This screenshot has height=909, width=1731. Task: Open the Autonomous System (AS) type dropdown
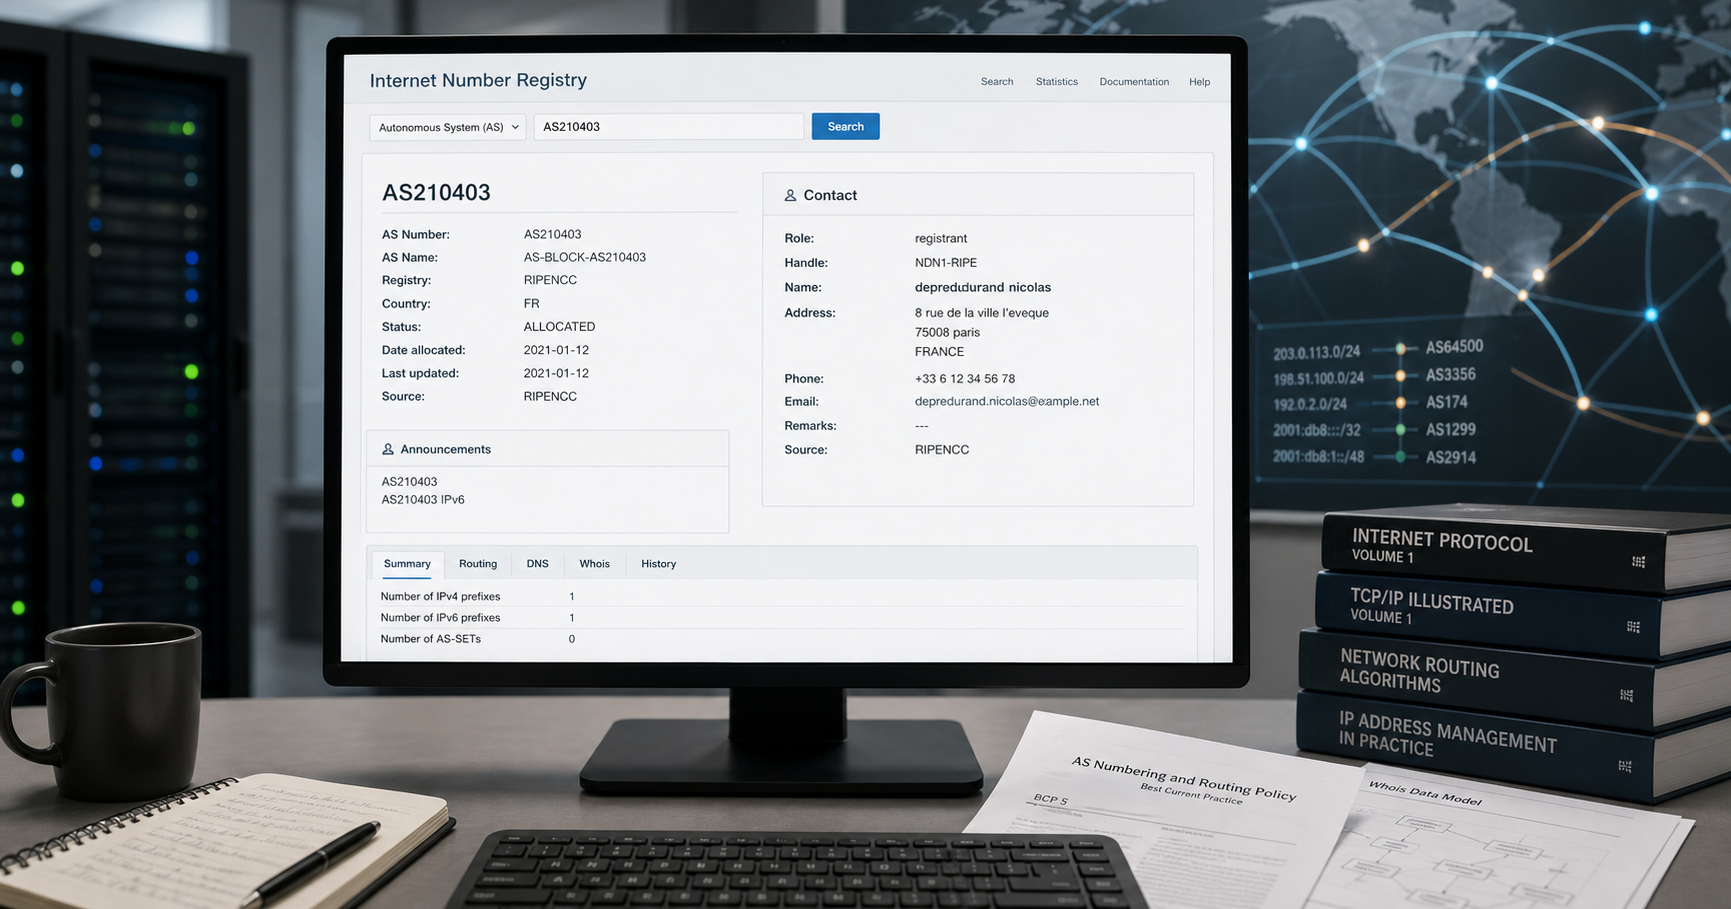coord(447,127)
